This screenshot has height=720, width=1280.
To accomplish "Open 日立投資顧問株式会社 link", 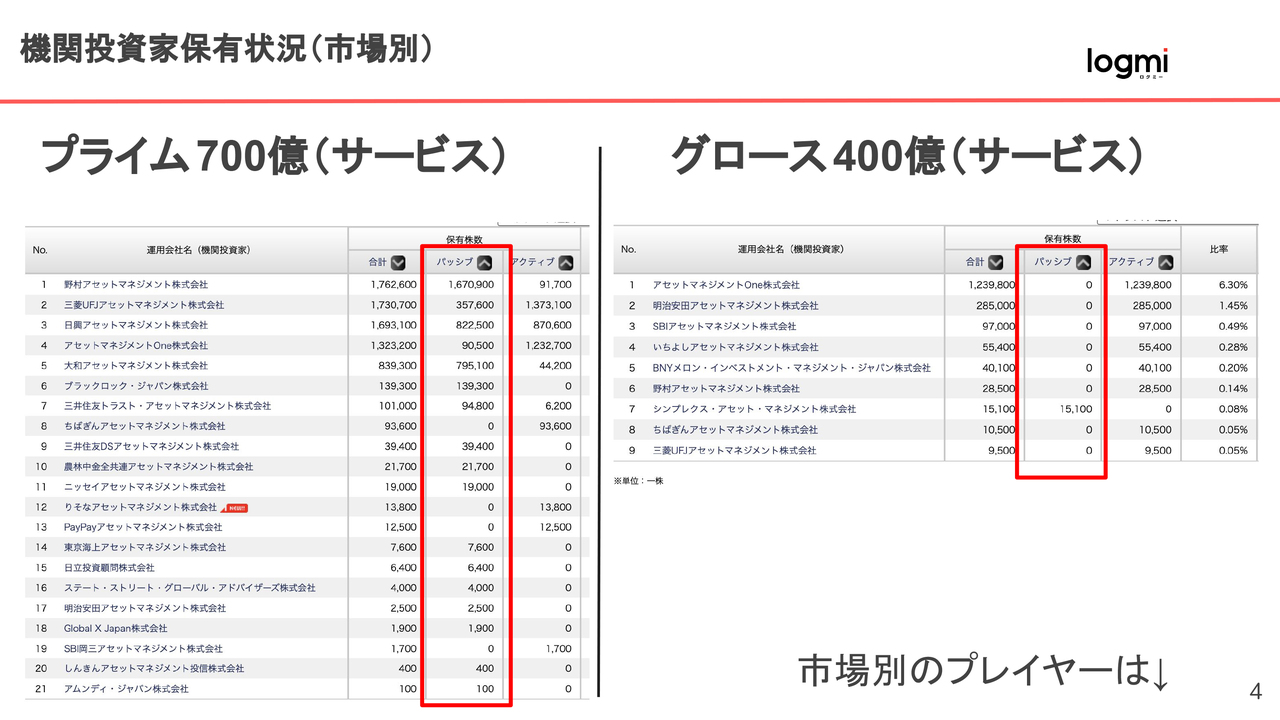I will (109, 568).
